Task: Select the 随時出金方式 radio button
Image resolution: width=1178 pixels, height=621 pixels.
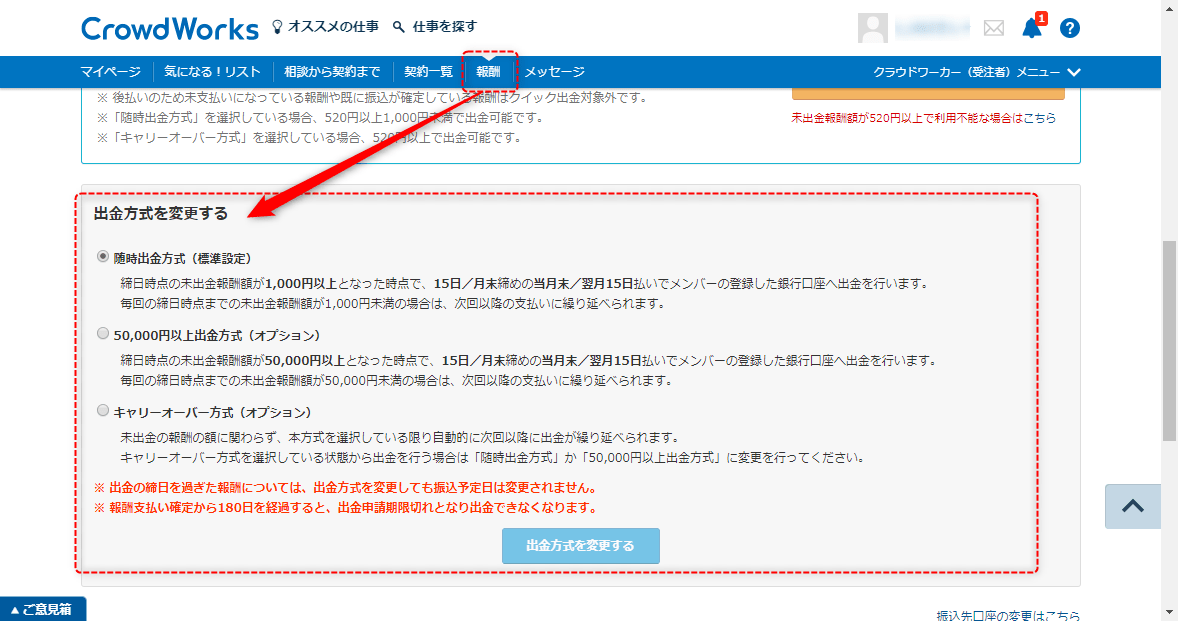Action: 103,257
